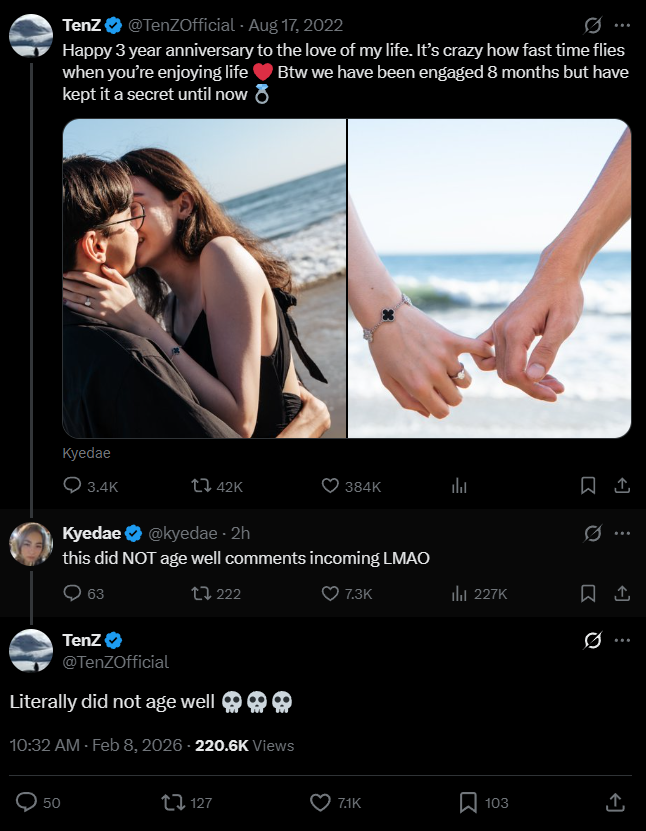Open more options on the anniversary tweet

(622, 25)
